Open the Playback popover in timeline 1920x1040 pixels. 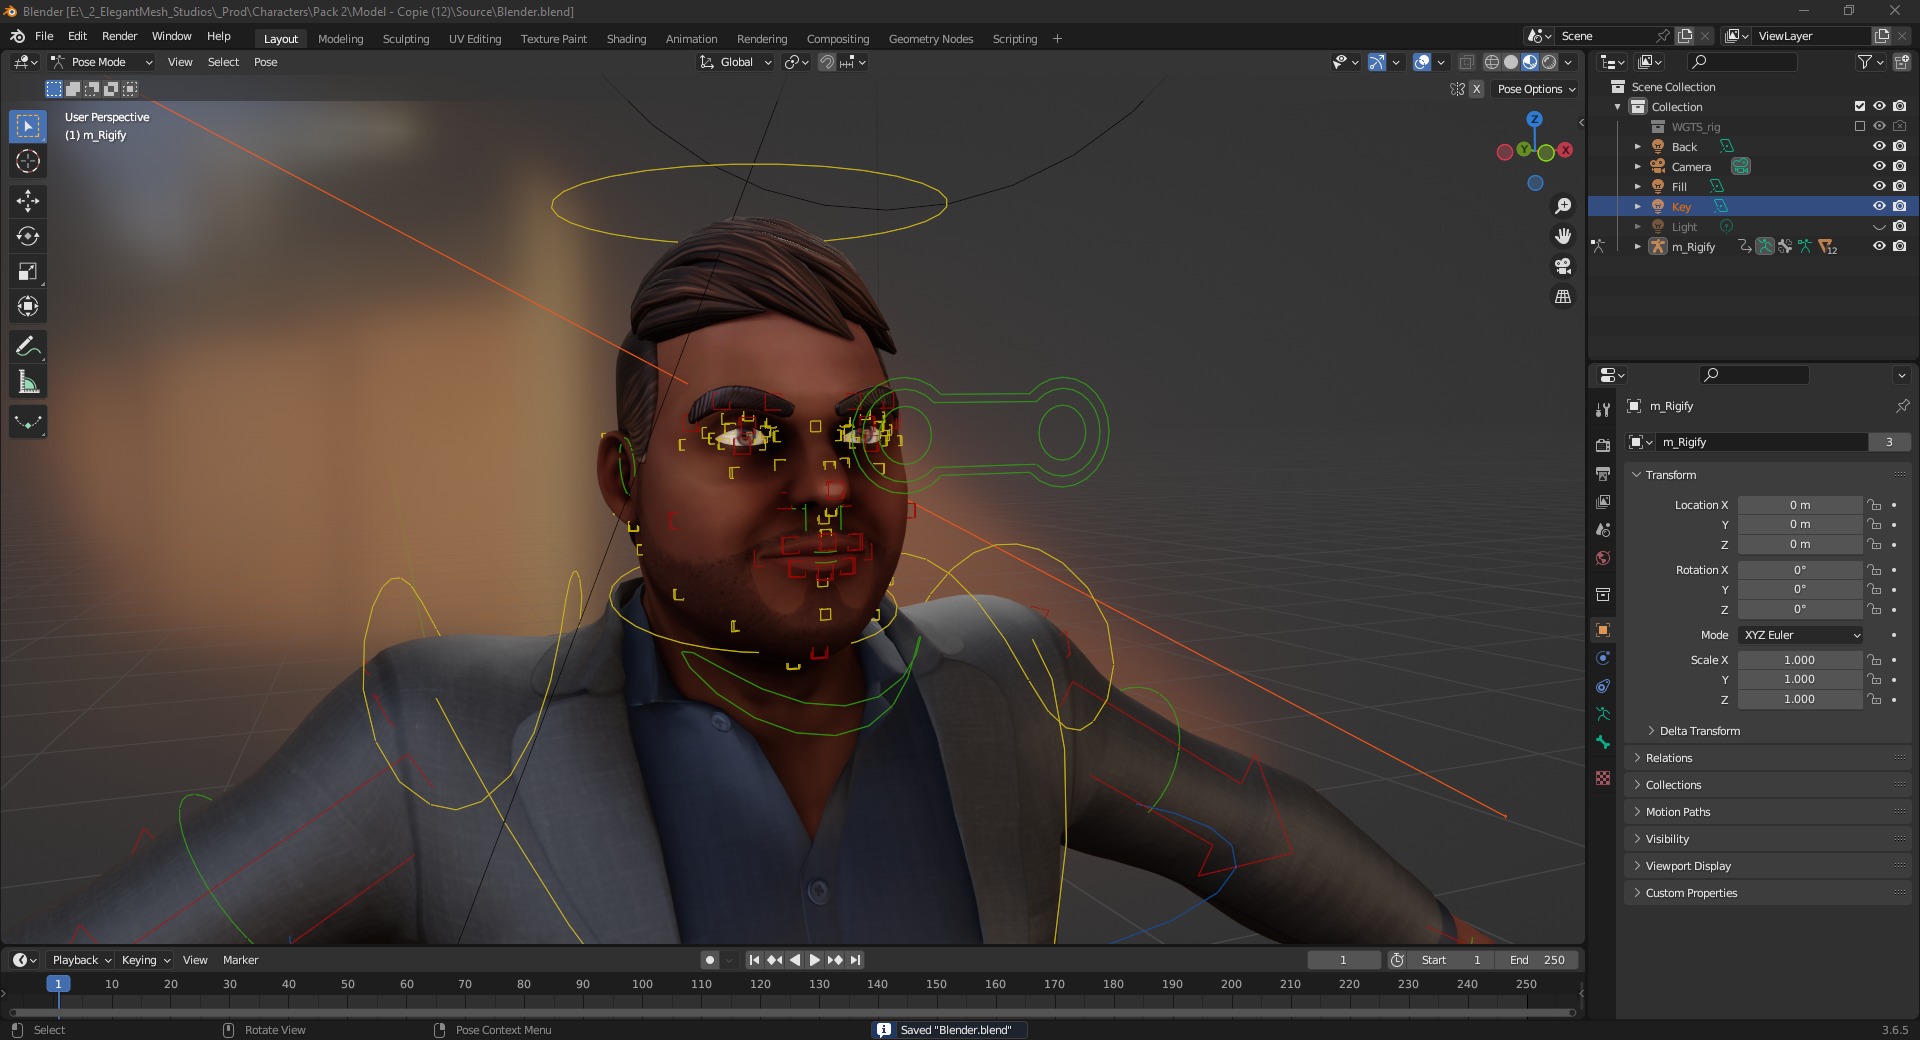coord(81,960)
